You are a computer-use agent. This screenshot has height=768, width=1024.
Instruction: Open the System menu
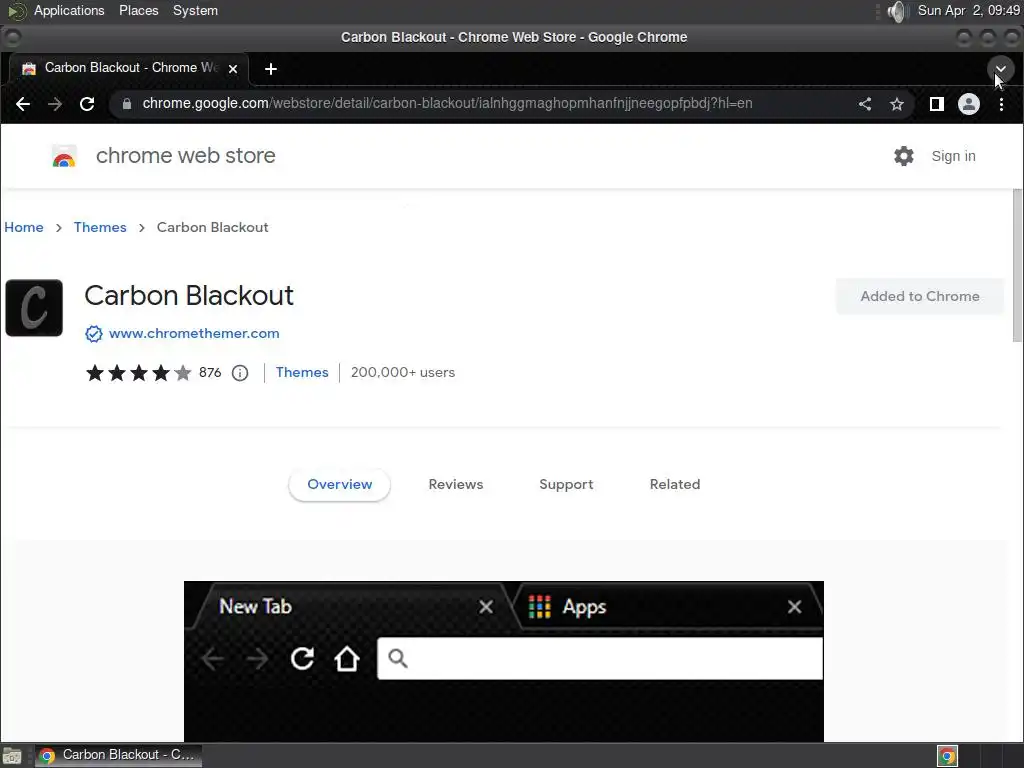(x=195, y=10)
